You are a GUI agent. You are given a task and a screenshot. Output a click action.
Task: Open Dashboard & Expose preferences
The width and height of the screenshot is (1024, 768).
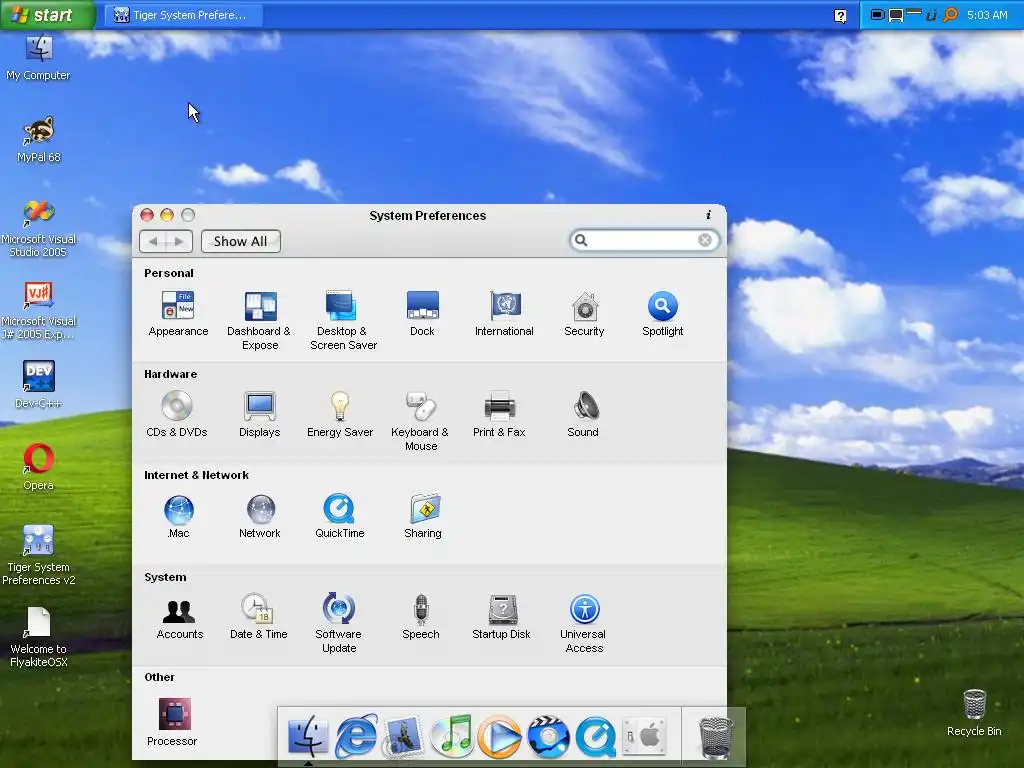click(259, 320)
